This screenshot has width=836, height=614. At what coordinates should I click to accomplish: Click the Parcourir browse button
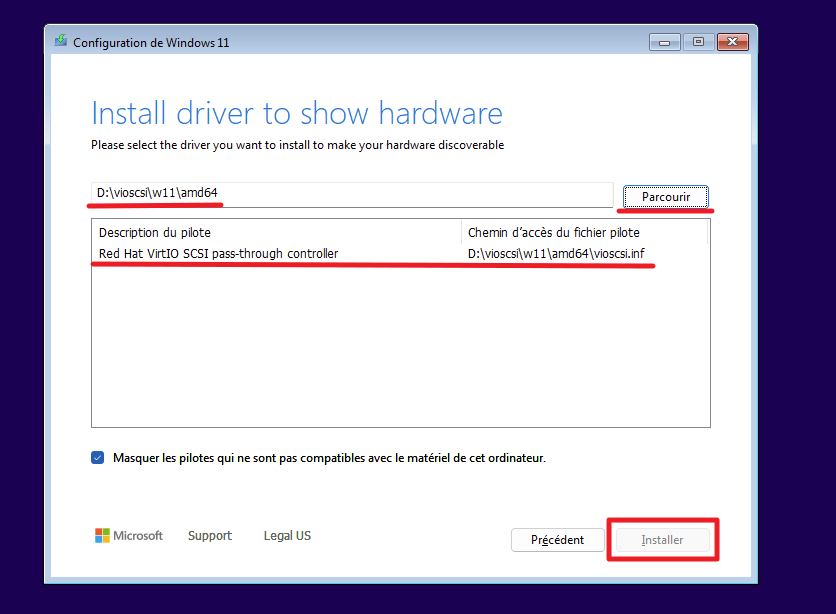[x=665, y=197]
